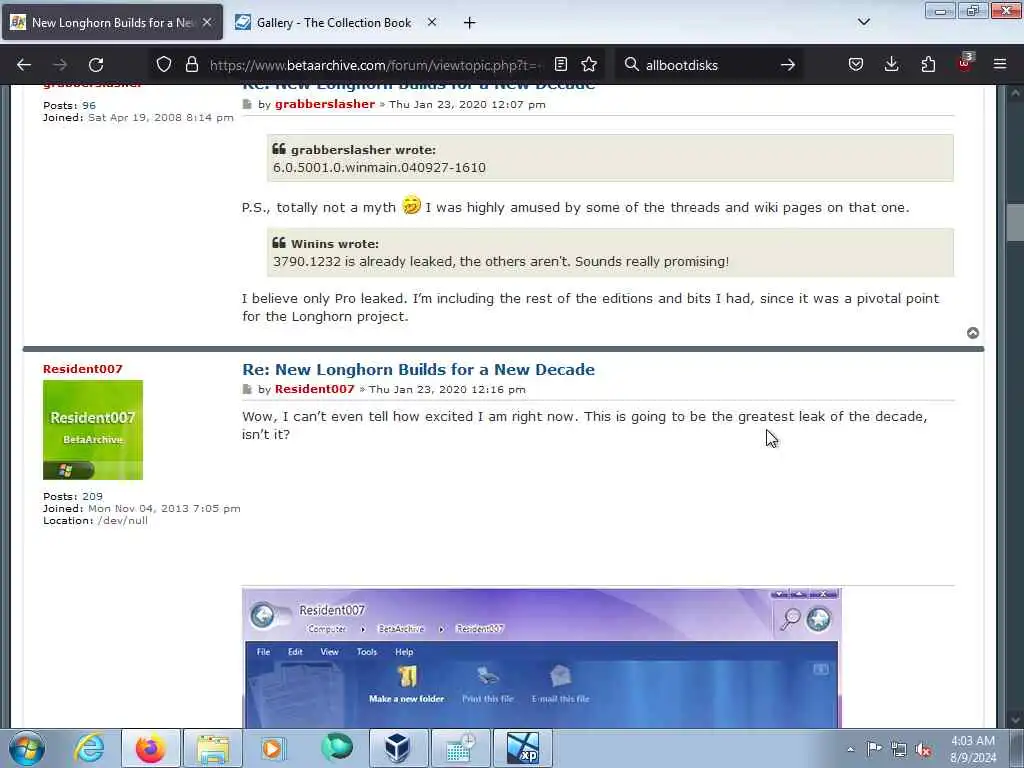
Task: Open the Windows Start menu
Action: point(27,748)
